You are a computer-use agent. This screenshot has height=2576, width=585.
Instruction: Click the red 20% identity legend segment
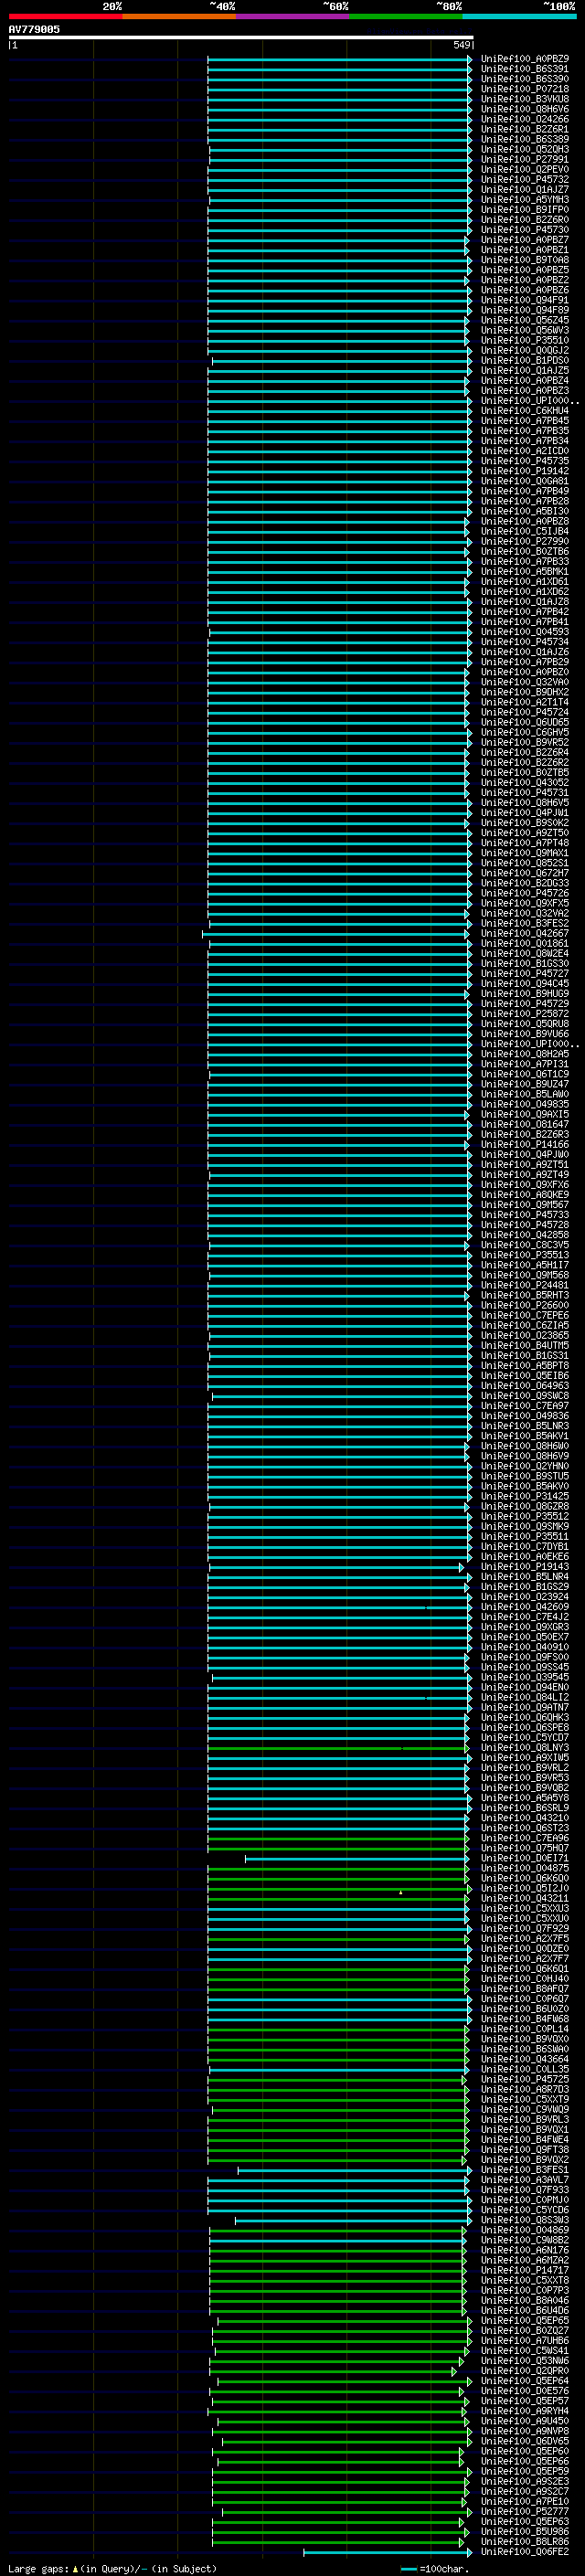65,16
